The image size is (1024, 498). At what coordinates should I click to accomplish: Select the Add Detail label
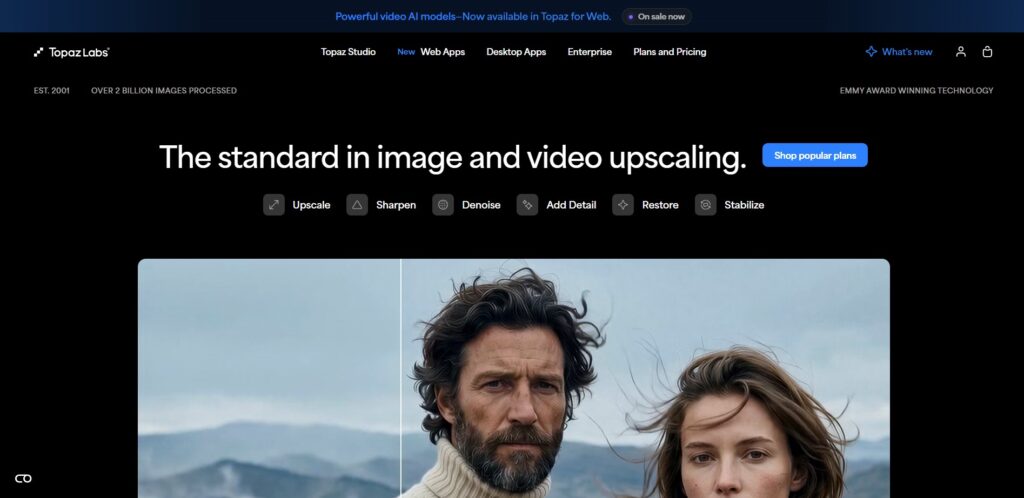pyautogui.click(x=571, y=205)
